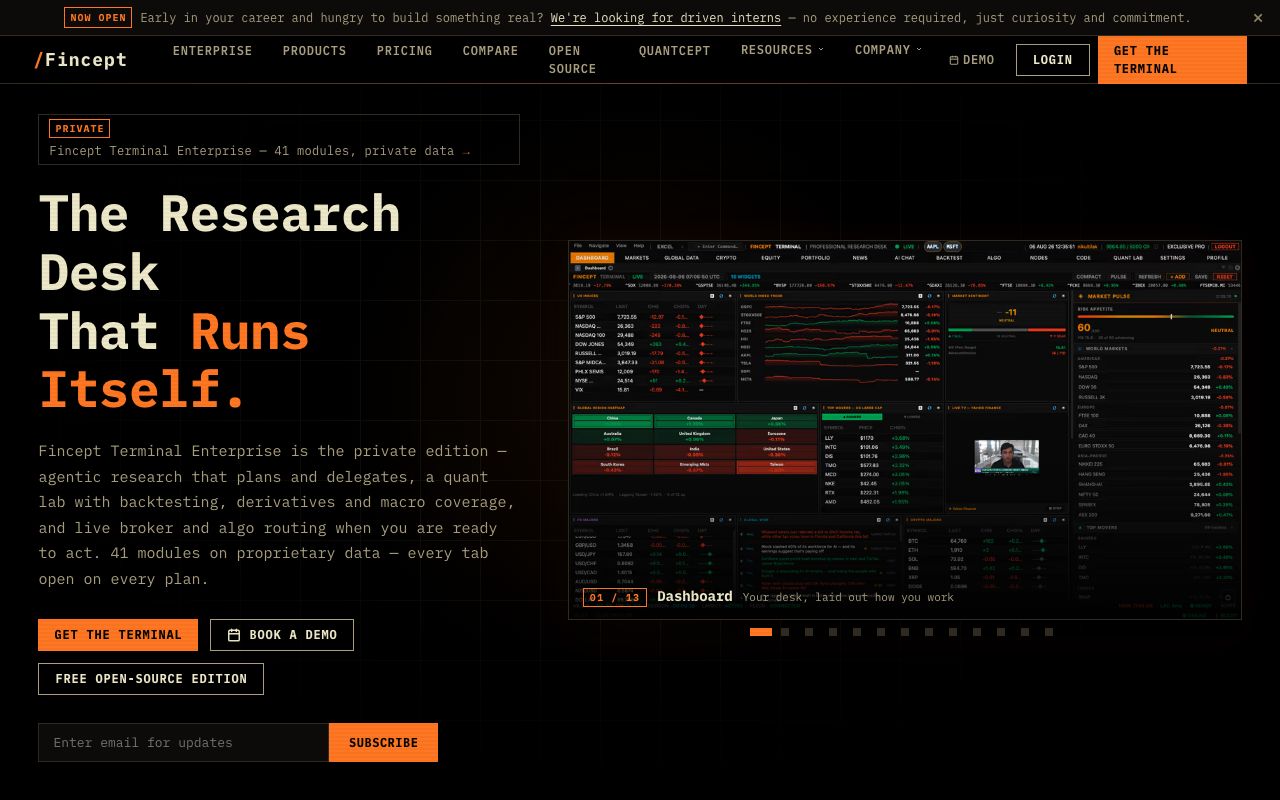
Task: Open the Enterprise nav item
Action: pos(213,51)
